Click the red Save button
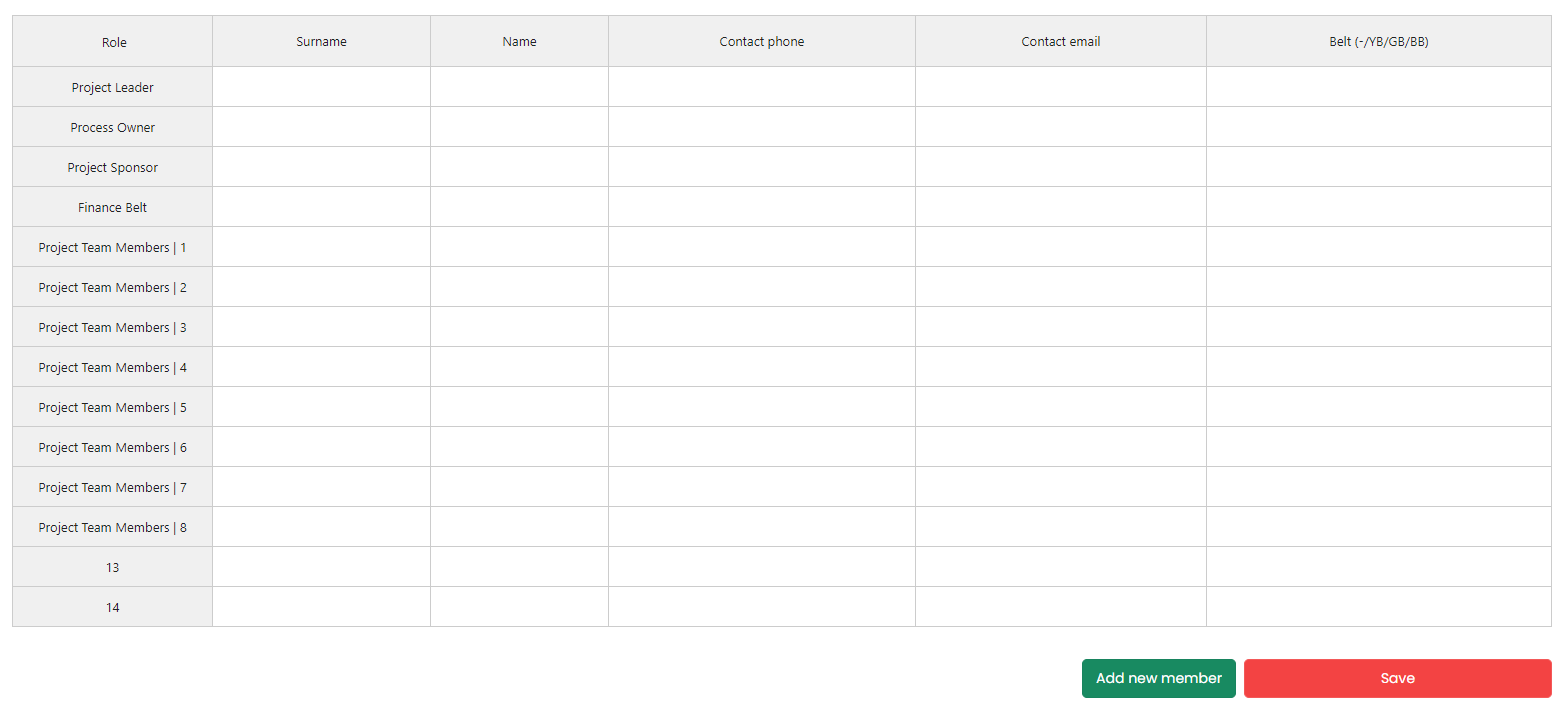The image size is (1559, 711). pyautogui.click(x=1397, y=678)
